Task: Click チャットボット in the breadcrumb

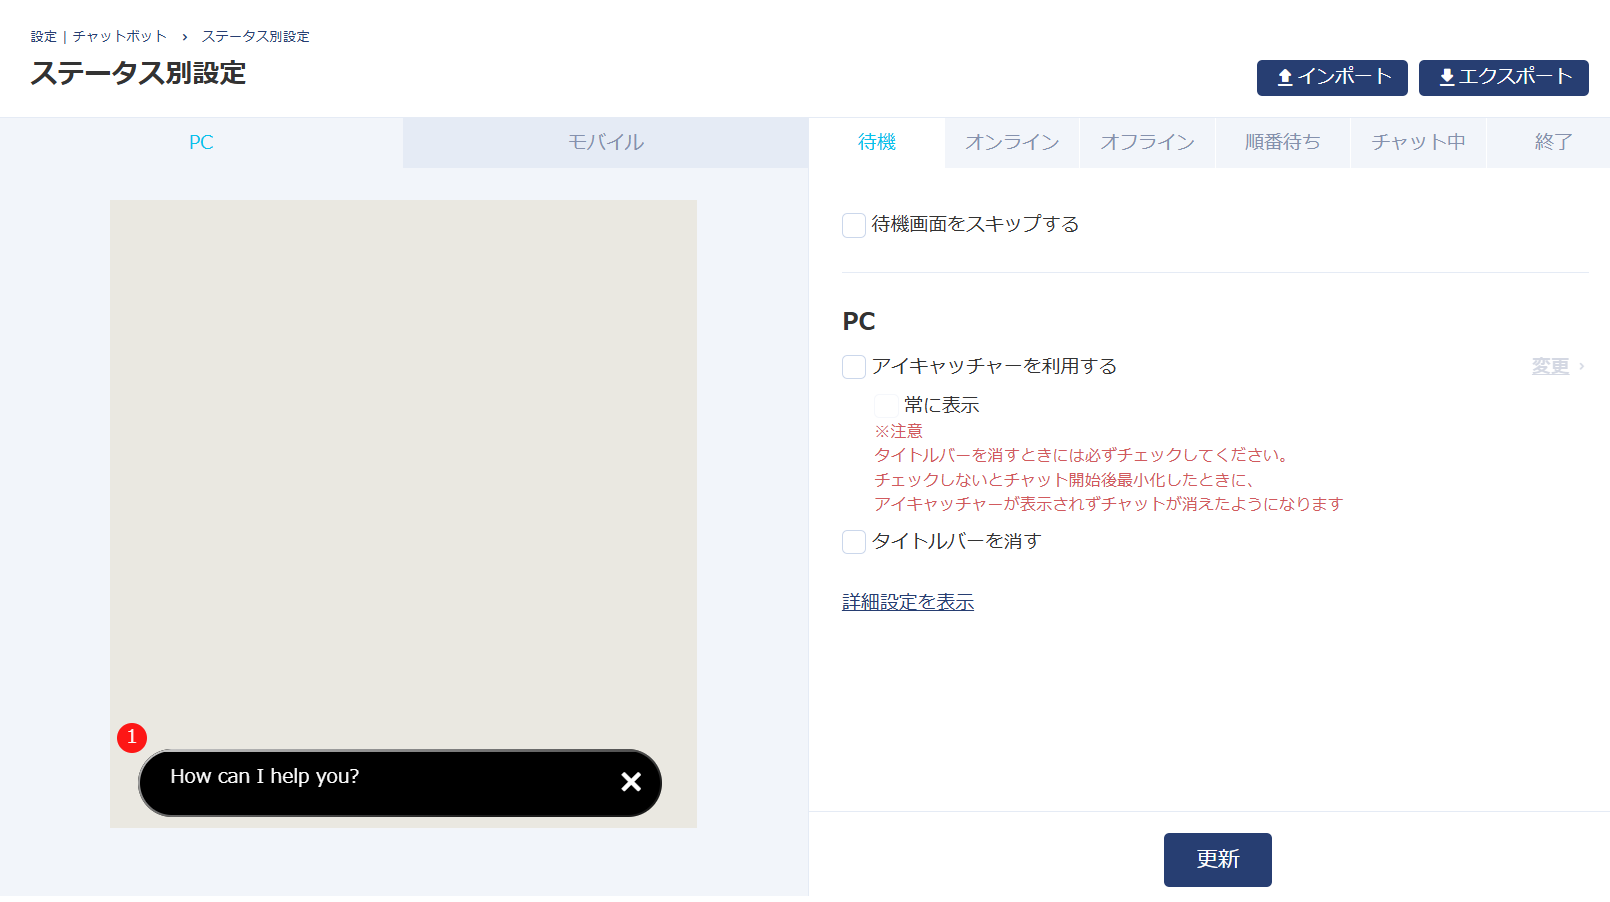Action: 120,36
